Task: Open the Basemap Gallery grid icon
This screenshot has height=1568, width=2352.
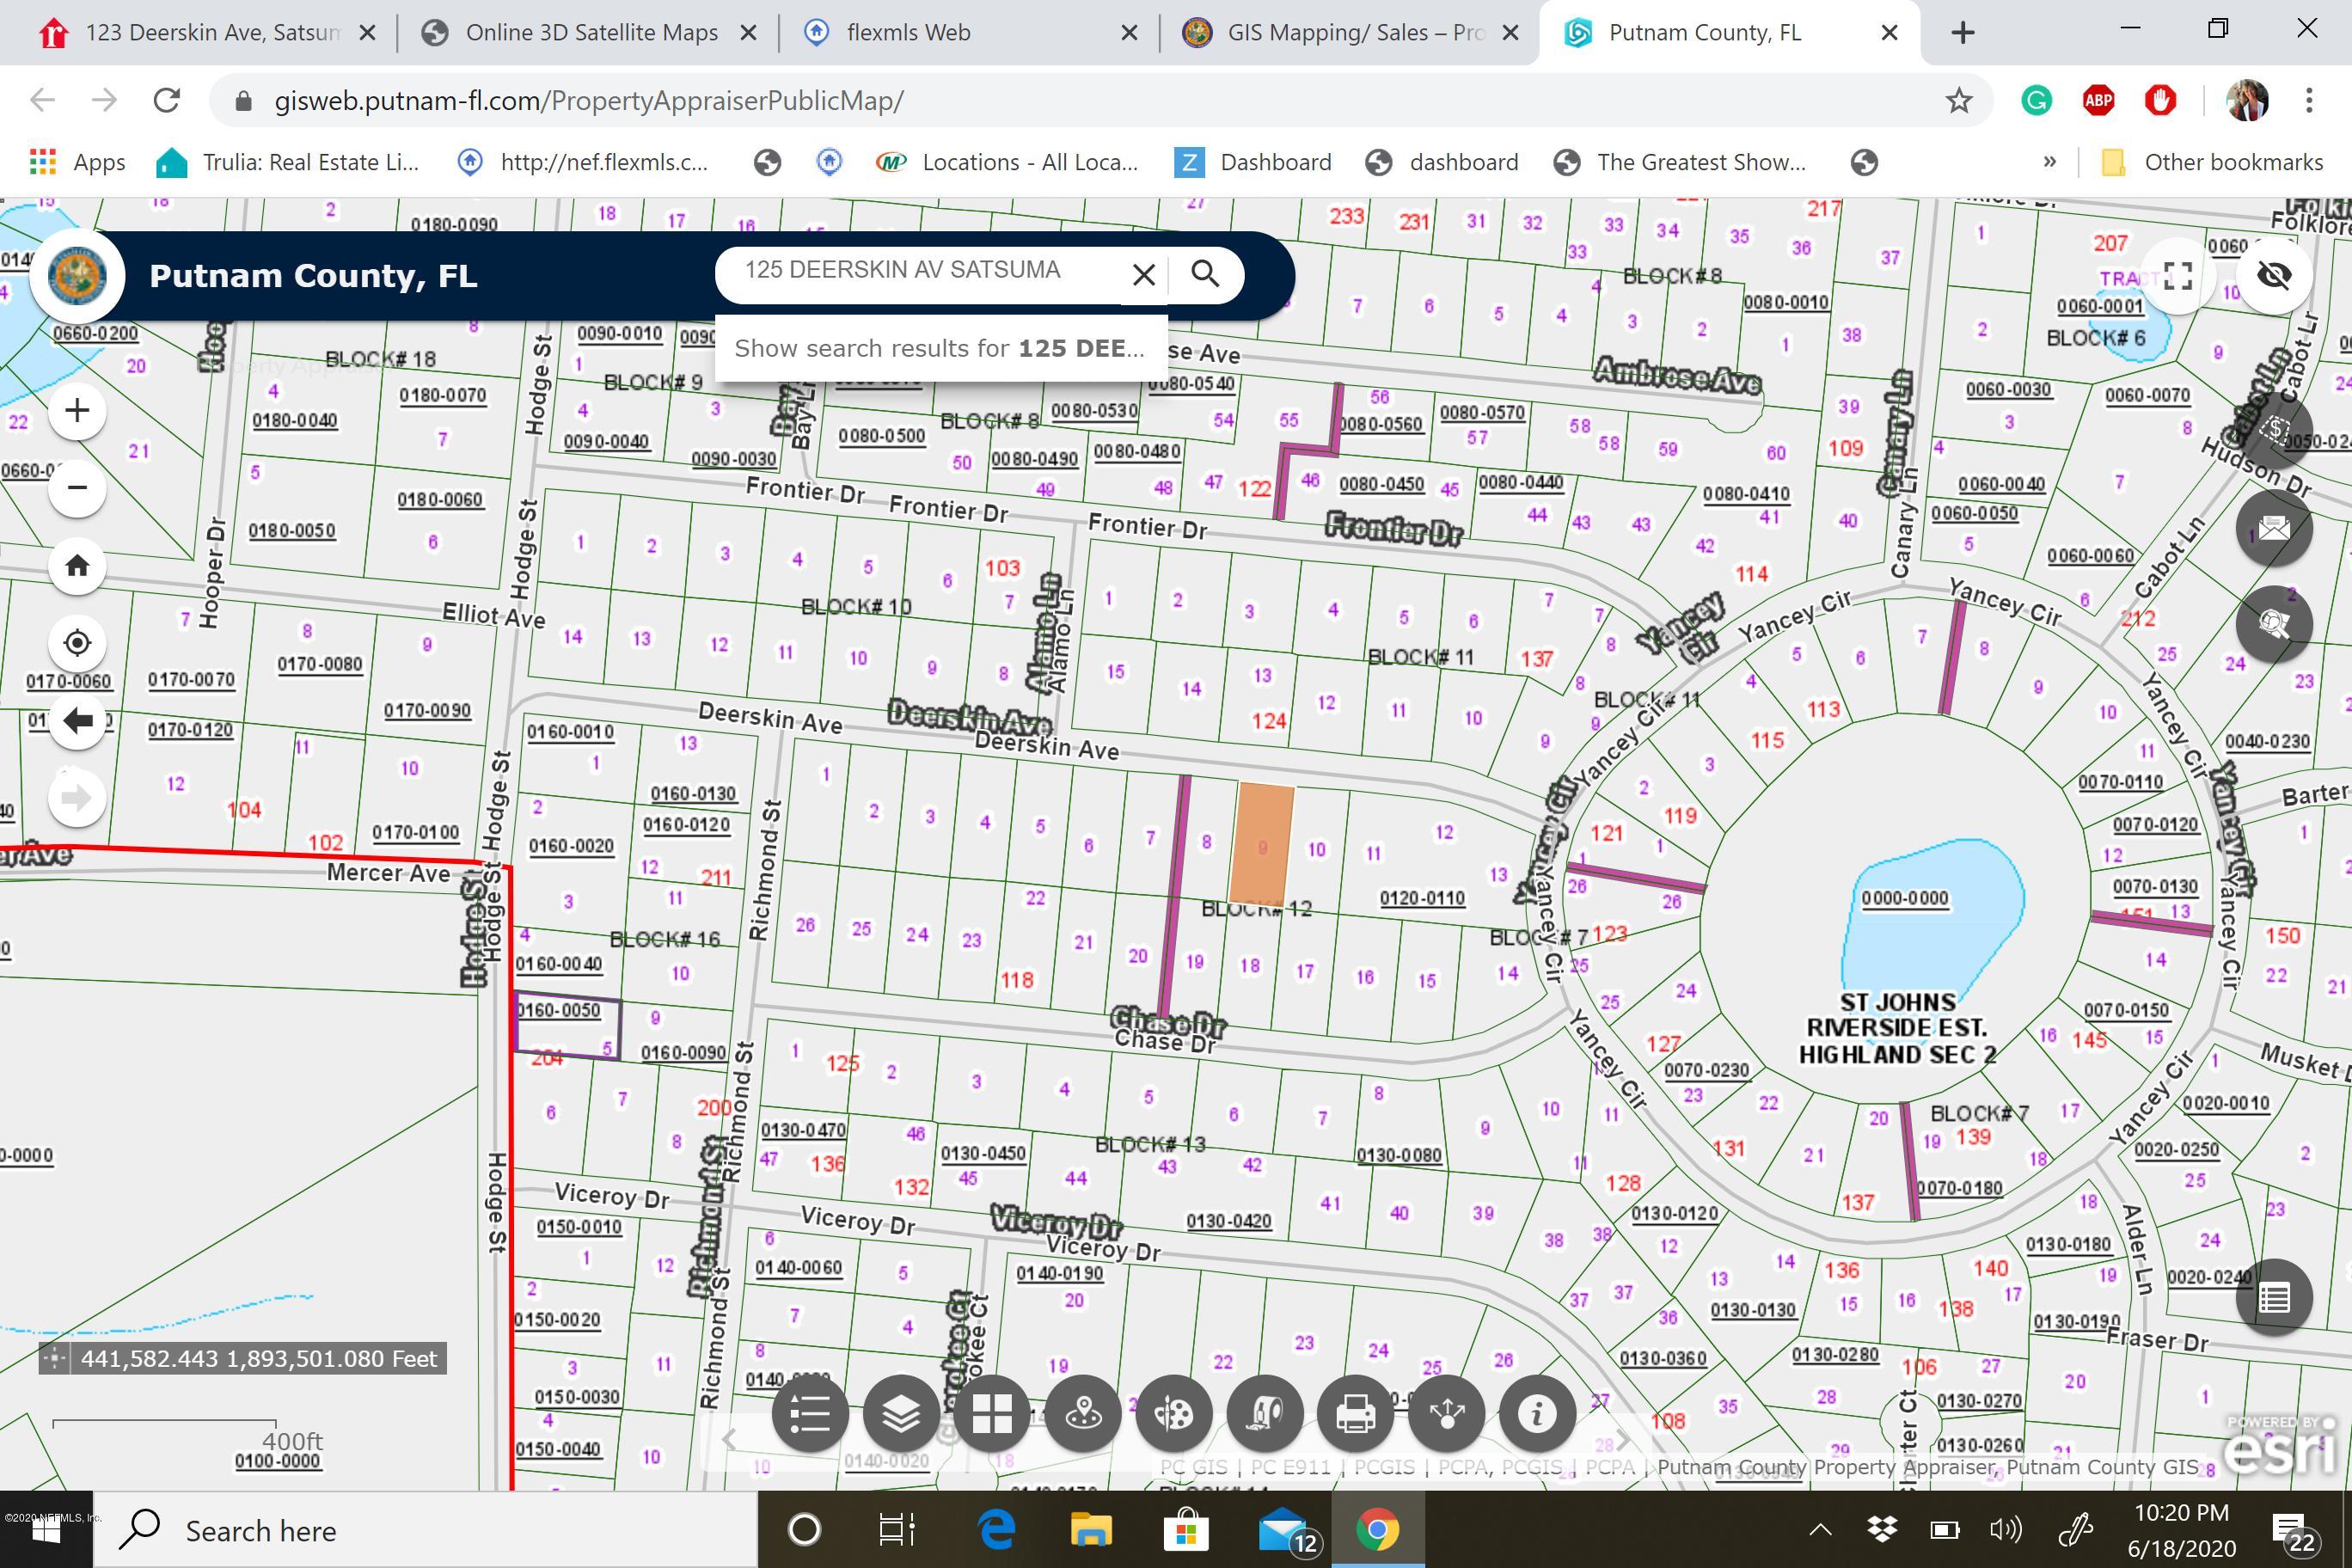Action: (x=992, y=1414)
